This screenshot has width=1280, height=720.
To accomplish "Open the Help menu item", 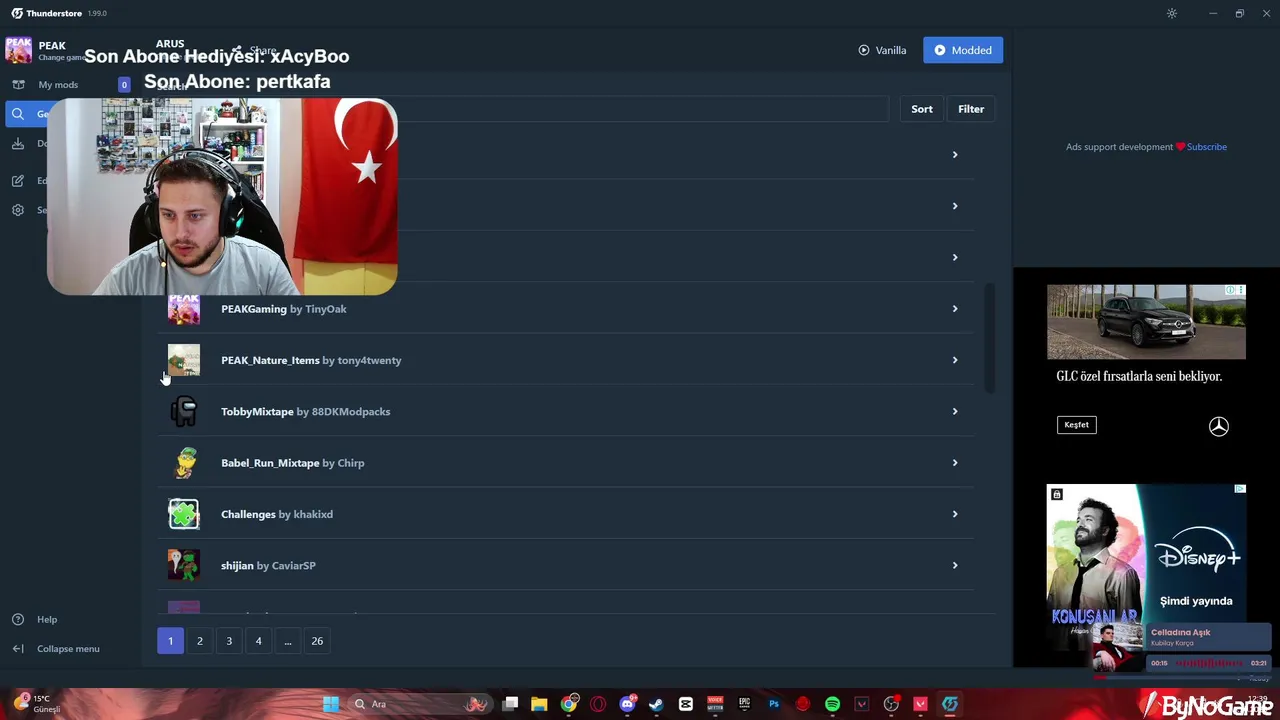I will (47, 619).
